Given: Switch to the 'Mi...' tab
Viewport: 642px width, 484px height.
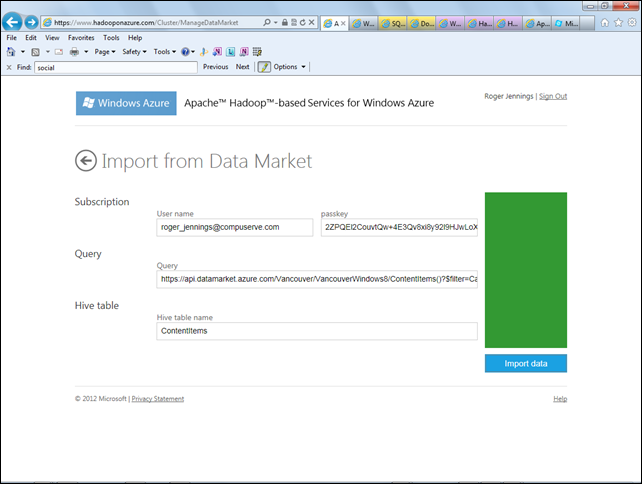Looking at the screenshot, I should coord(566,24).
